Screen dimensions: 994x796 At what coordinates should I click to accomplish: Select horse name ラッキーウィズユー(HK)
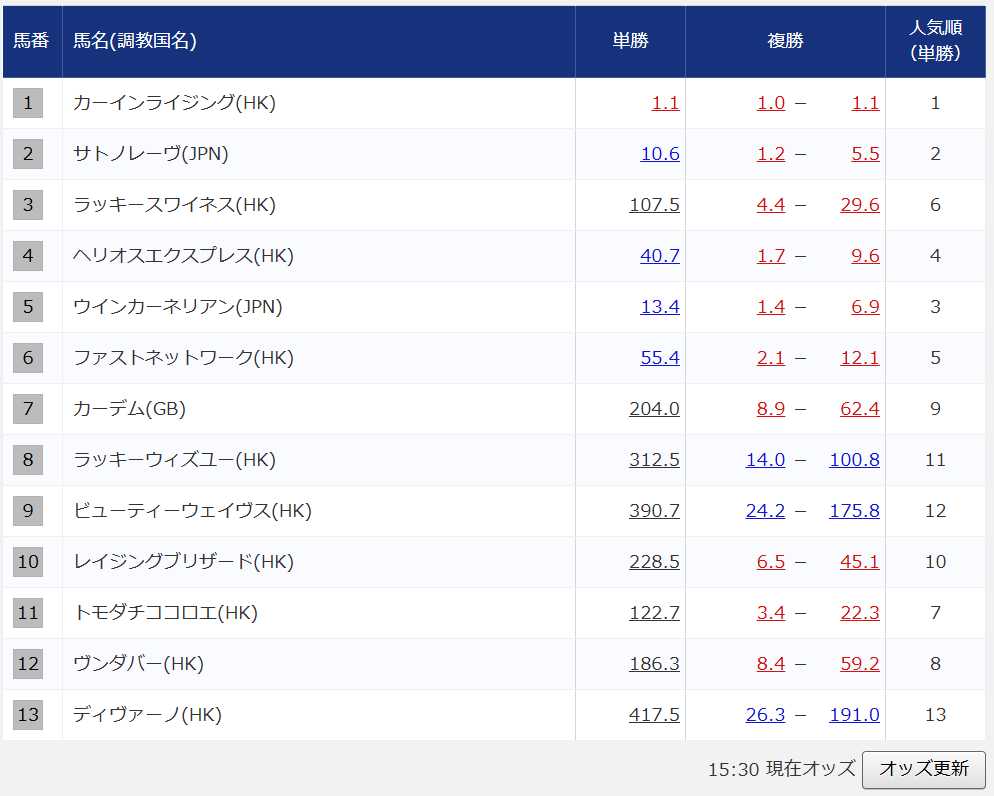174,460
